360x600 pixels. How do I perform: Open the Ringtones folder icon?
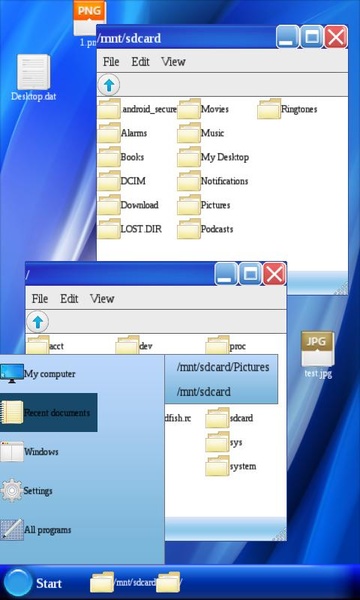(x=269, y=109)
